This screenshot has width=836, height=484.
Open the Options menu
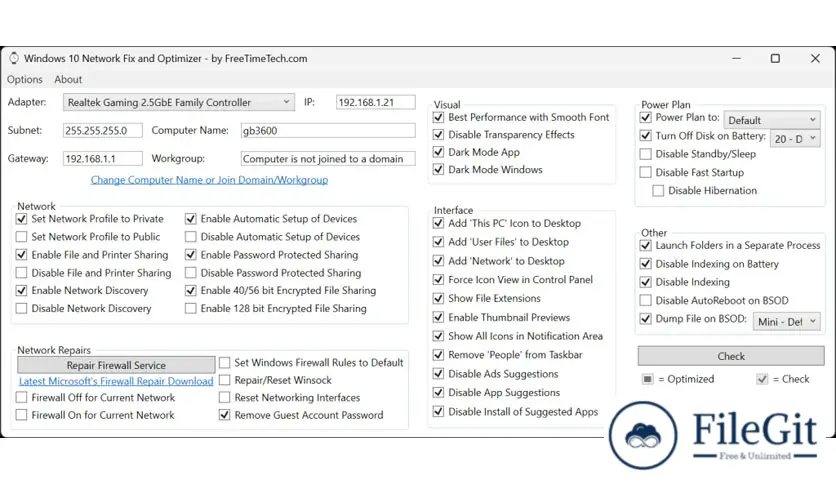[25, 79]
